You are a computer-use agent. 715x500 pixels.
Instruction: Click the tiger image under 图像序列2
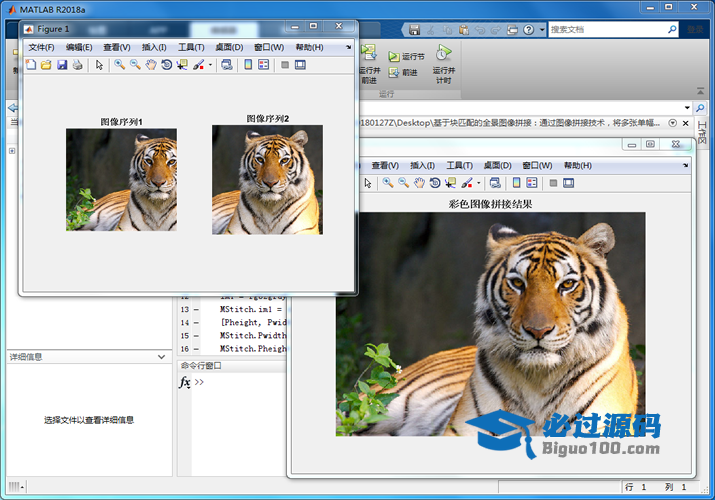[x=267, y=180]
